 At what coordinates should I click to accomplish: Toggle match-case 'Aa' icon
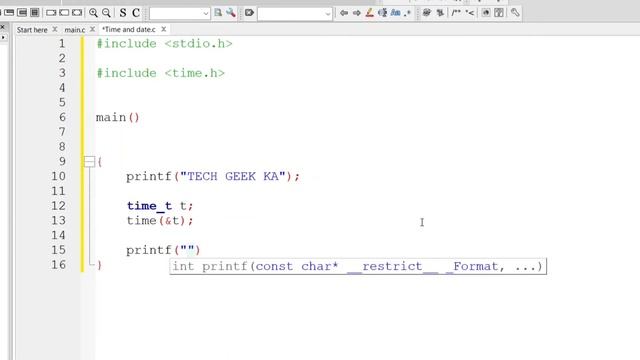click(x=395, y=13)
